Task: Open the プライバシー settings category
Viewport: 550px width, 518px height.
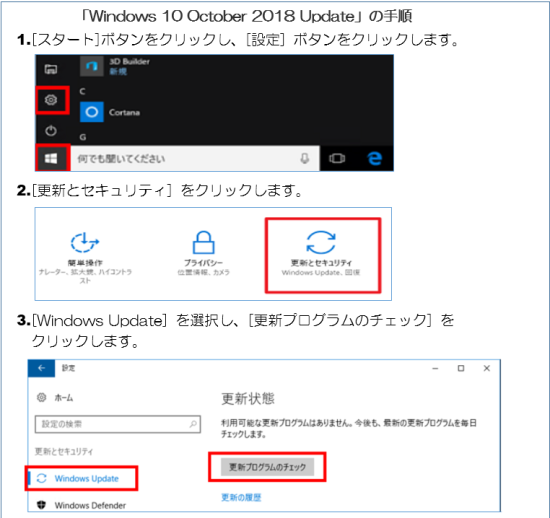Action: [x=203, y=253]
